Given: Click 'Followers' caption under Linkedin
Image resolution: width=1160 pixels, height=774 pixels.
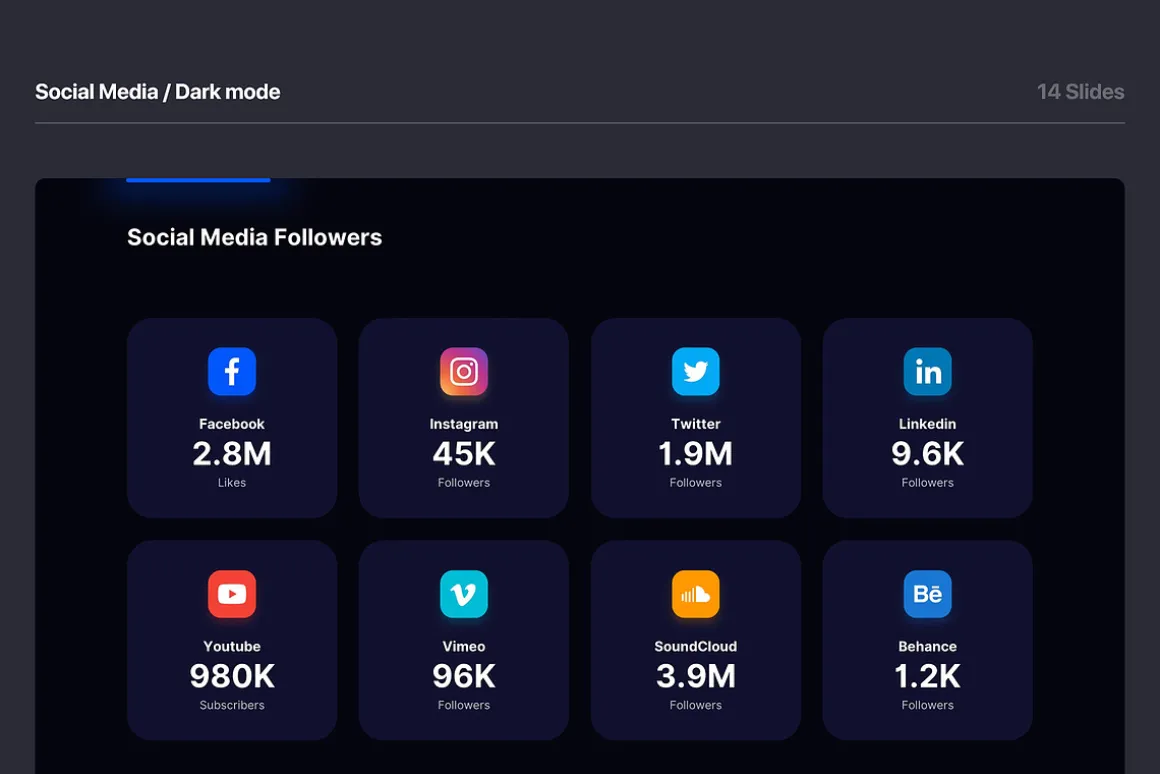Looking at the screenshot, I should click(x=928, y=482).
